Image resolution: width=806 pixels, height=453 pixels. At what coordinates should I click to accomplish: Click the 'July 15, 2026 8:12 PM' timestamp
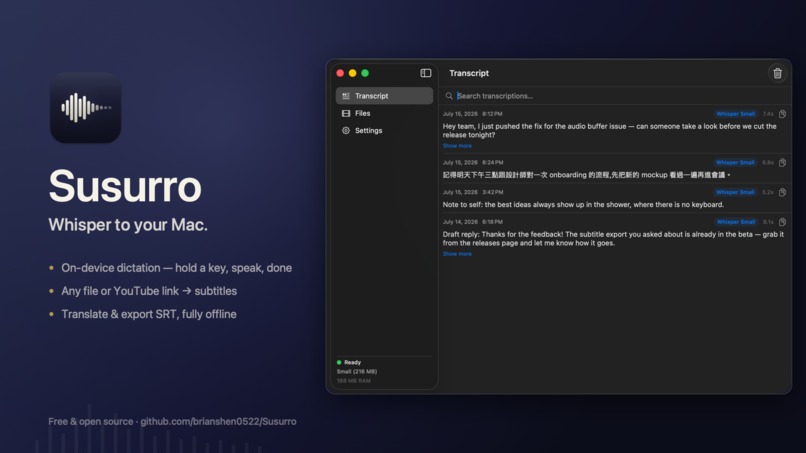pyautogui.click(x=472, y=114)
